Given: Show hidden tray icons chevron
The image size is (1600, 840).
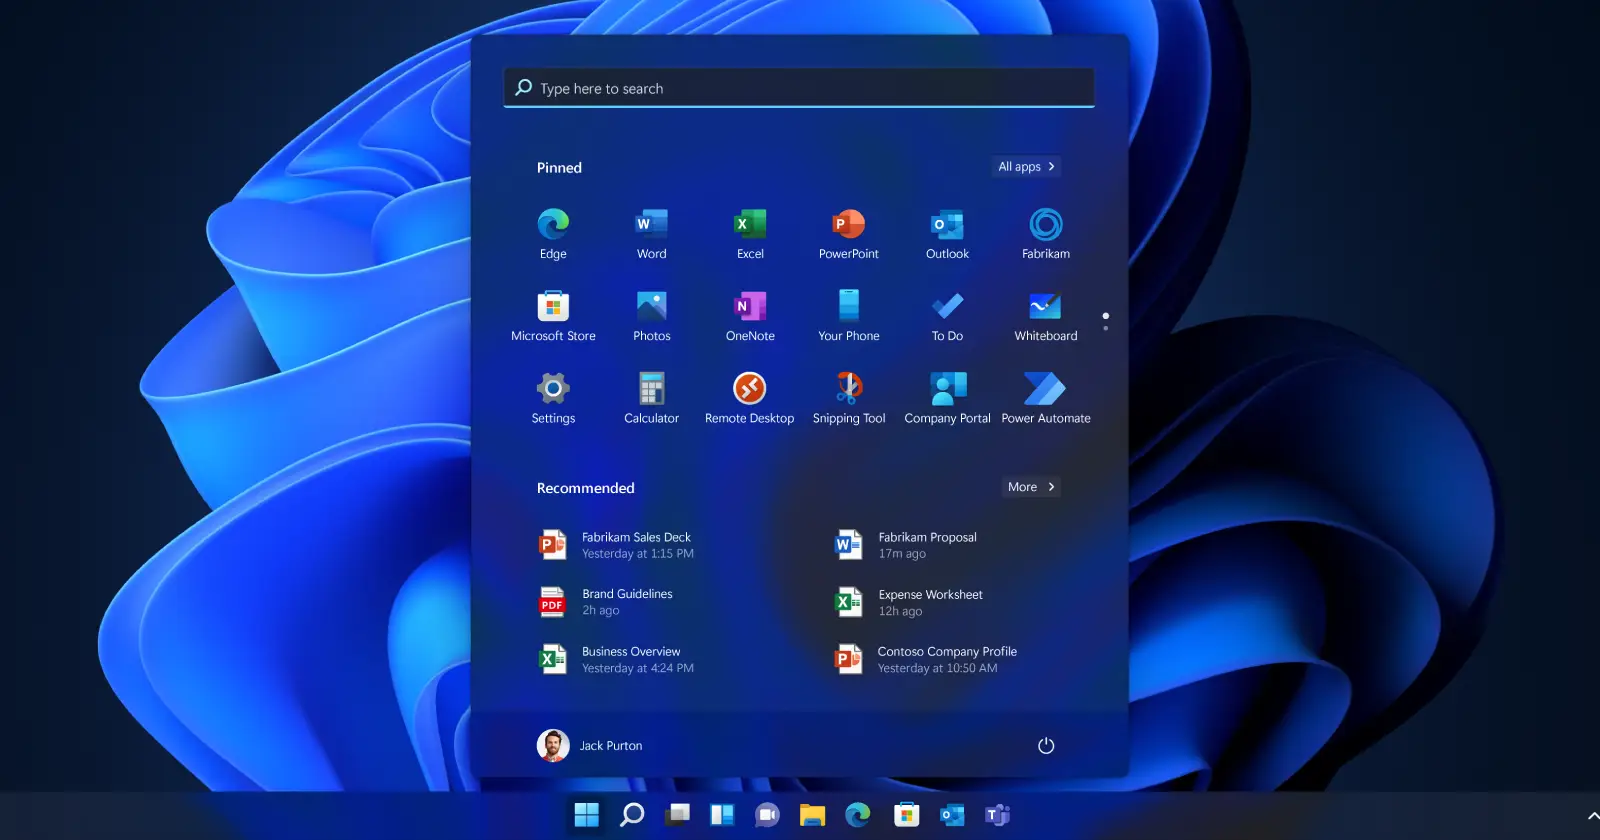Looking at the screenshot, I should 1592,816.
